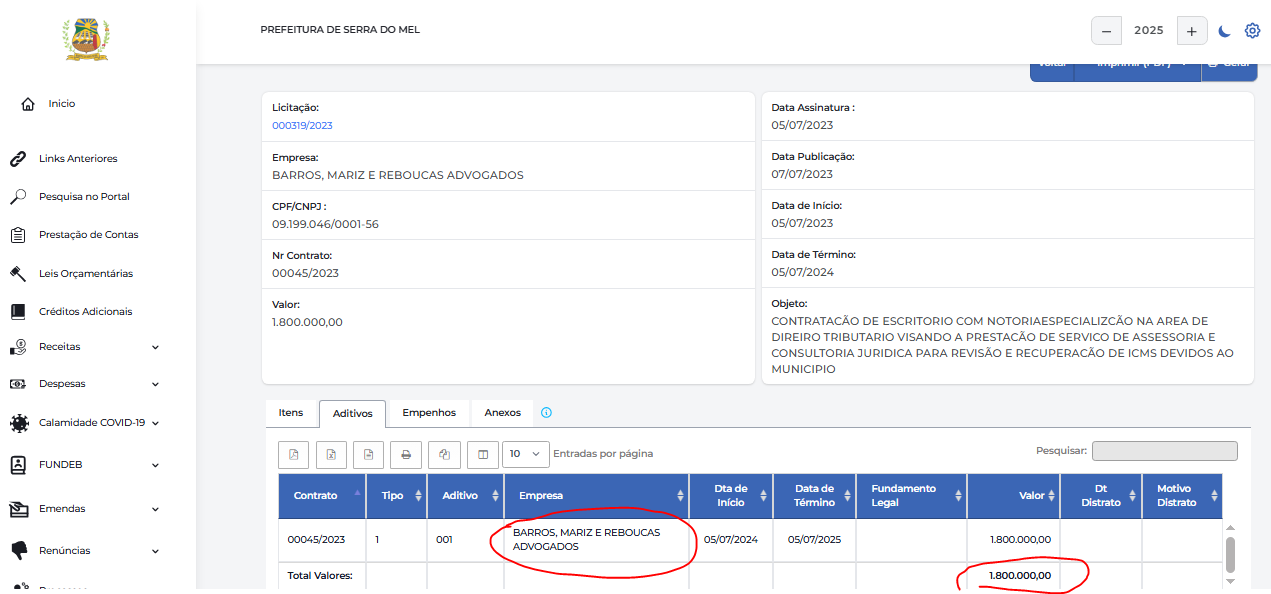This screenshot has width=1271, height=594.
Task: Sort table by Valor column header
Action: click(x=1013, y=496)
